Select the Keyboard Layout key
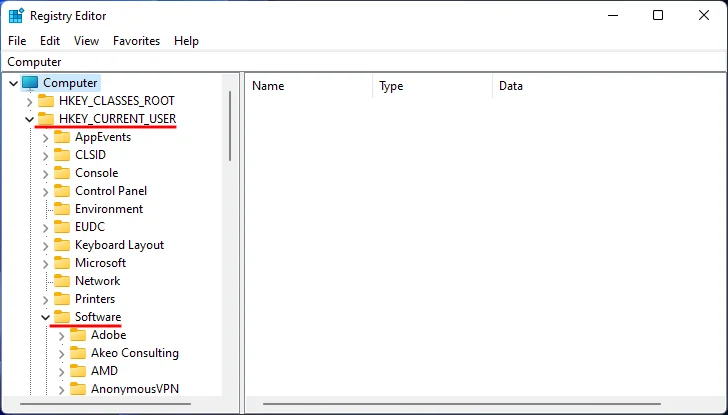The width and height of the screenshot is (728, 415). (x=119, y=245)
